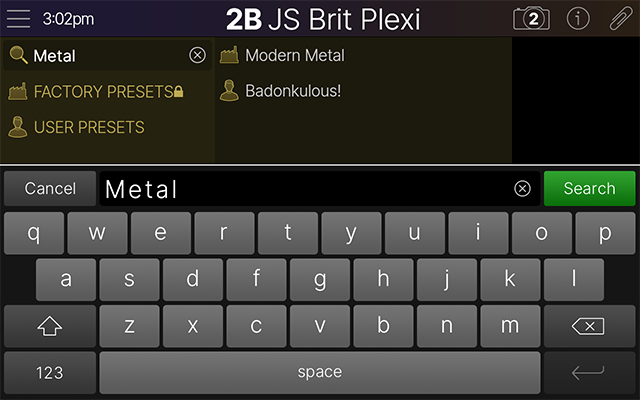The image size is (640, 400).
Task: Clear the preset search field text
Action: [197, 56]
